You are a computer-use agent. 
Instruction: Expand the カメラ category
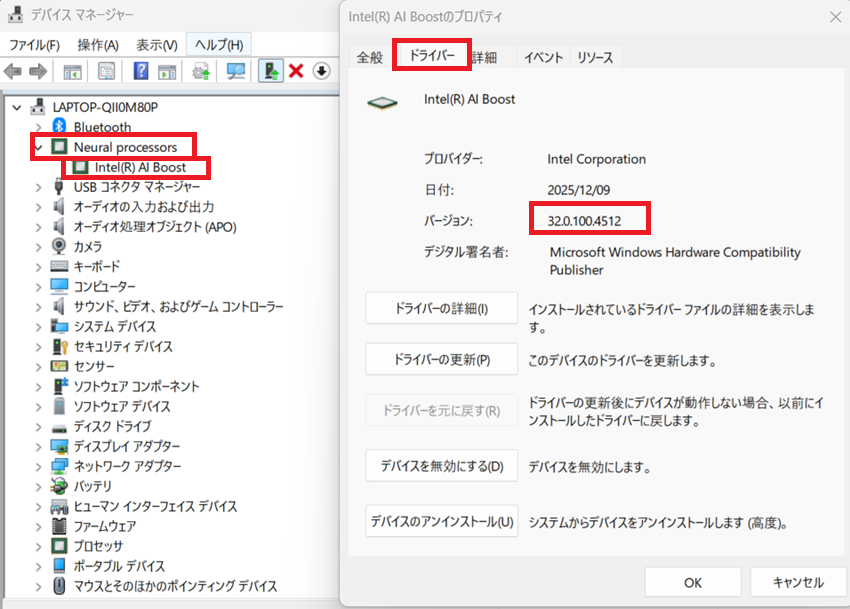[x=39, y=246]
